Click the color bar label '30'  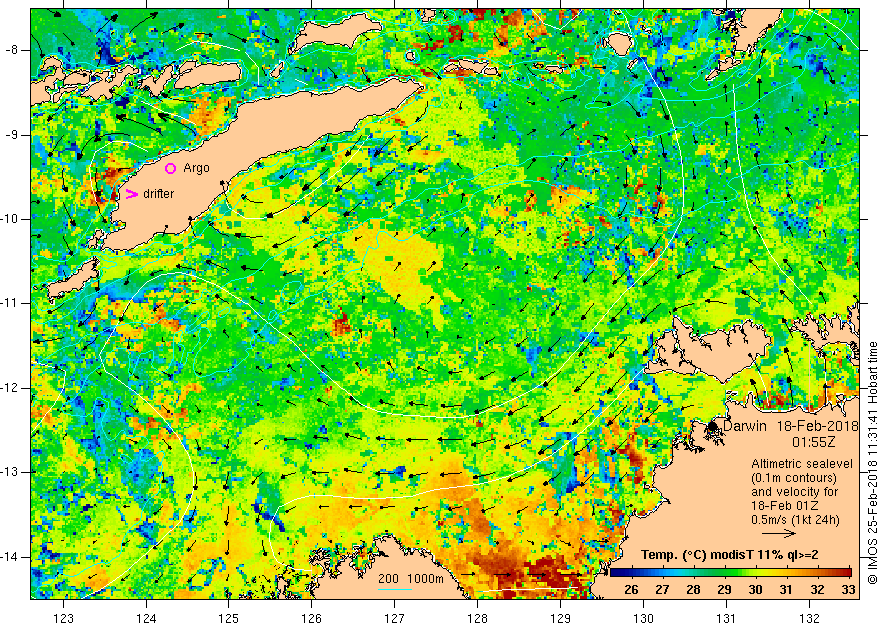(755, 590)
